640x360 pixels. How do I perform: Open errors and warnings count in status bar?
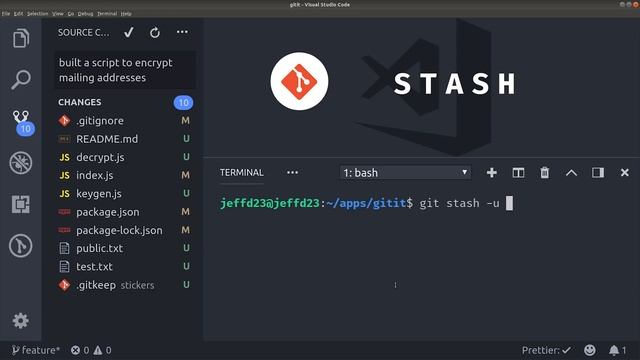click(x=91, y=350)
